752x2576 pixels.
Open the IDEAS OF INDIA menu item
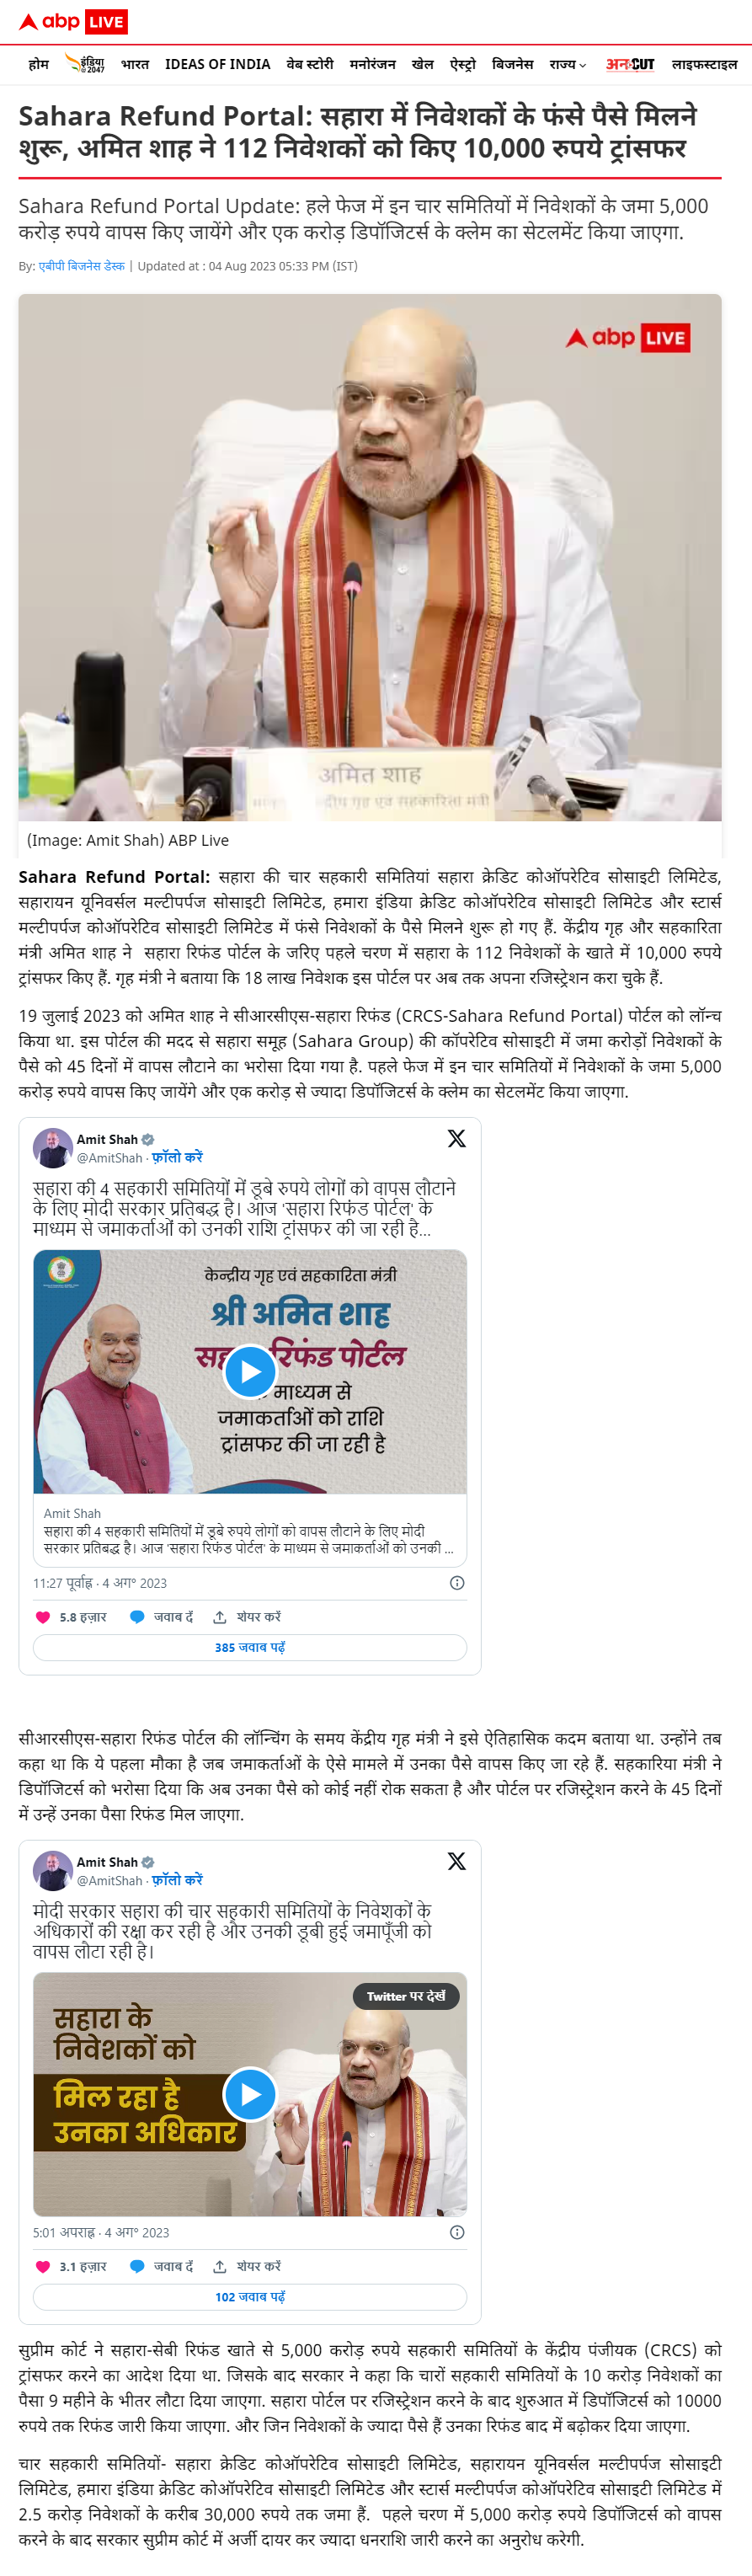click(217, 64)
